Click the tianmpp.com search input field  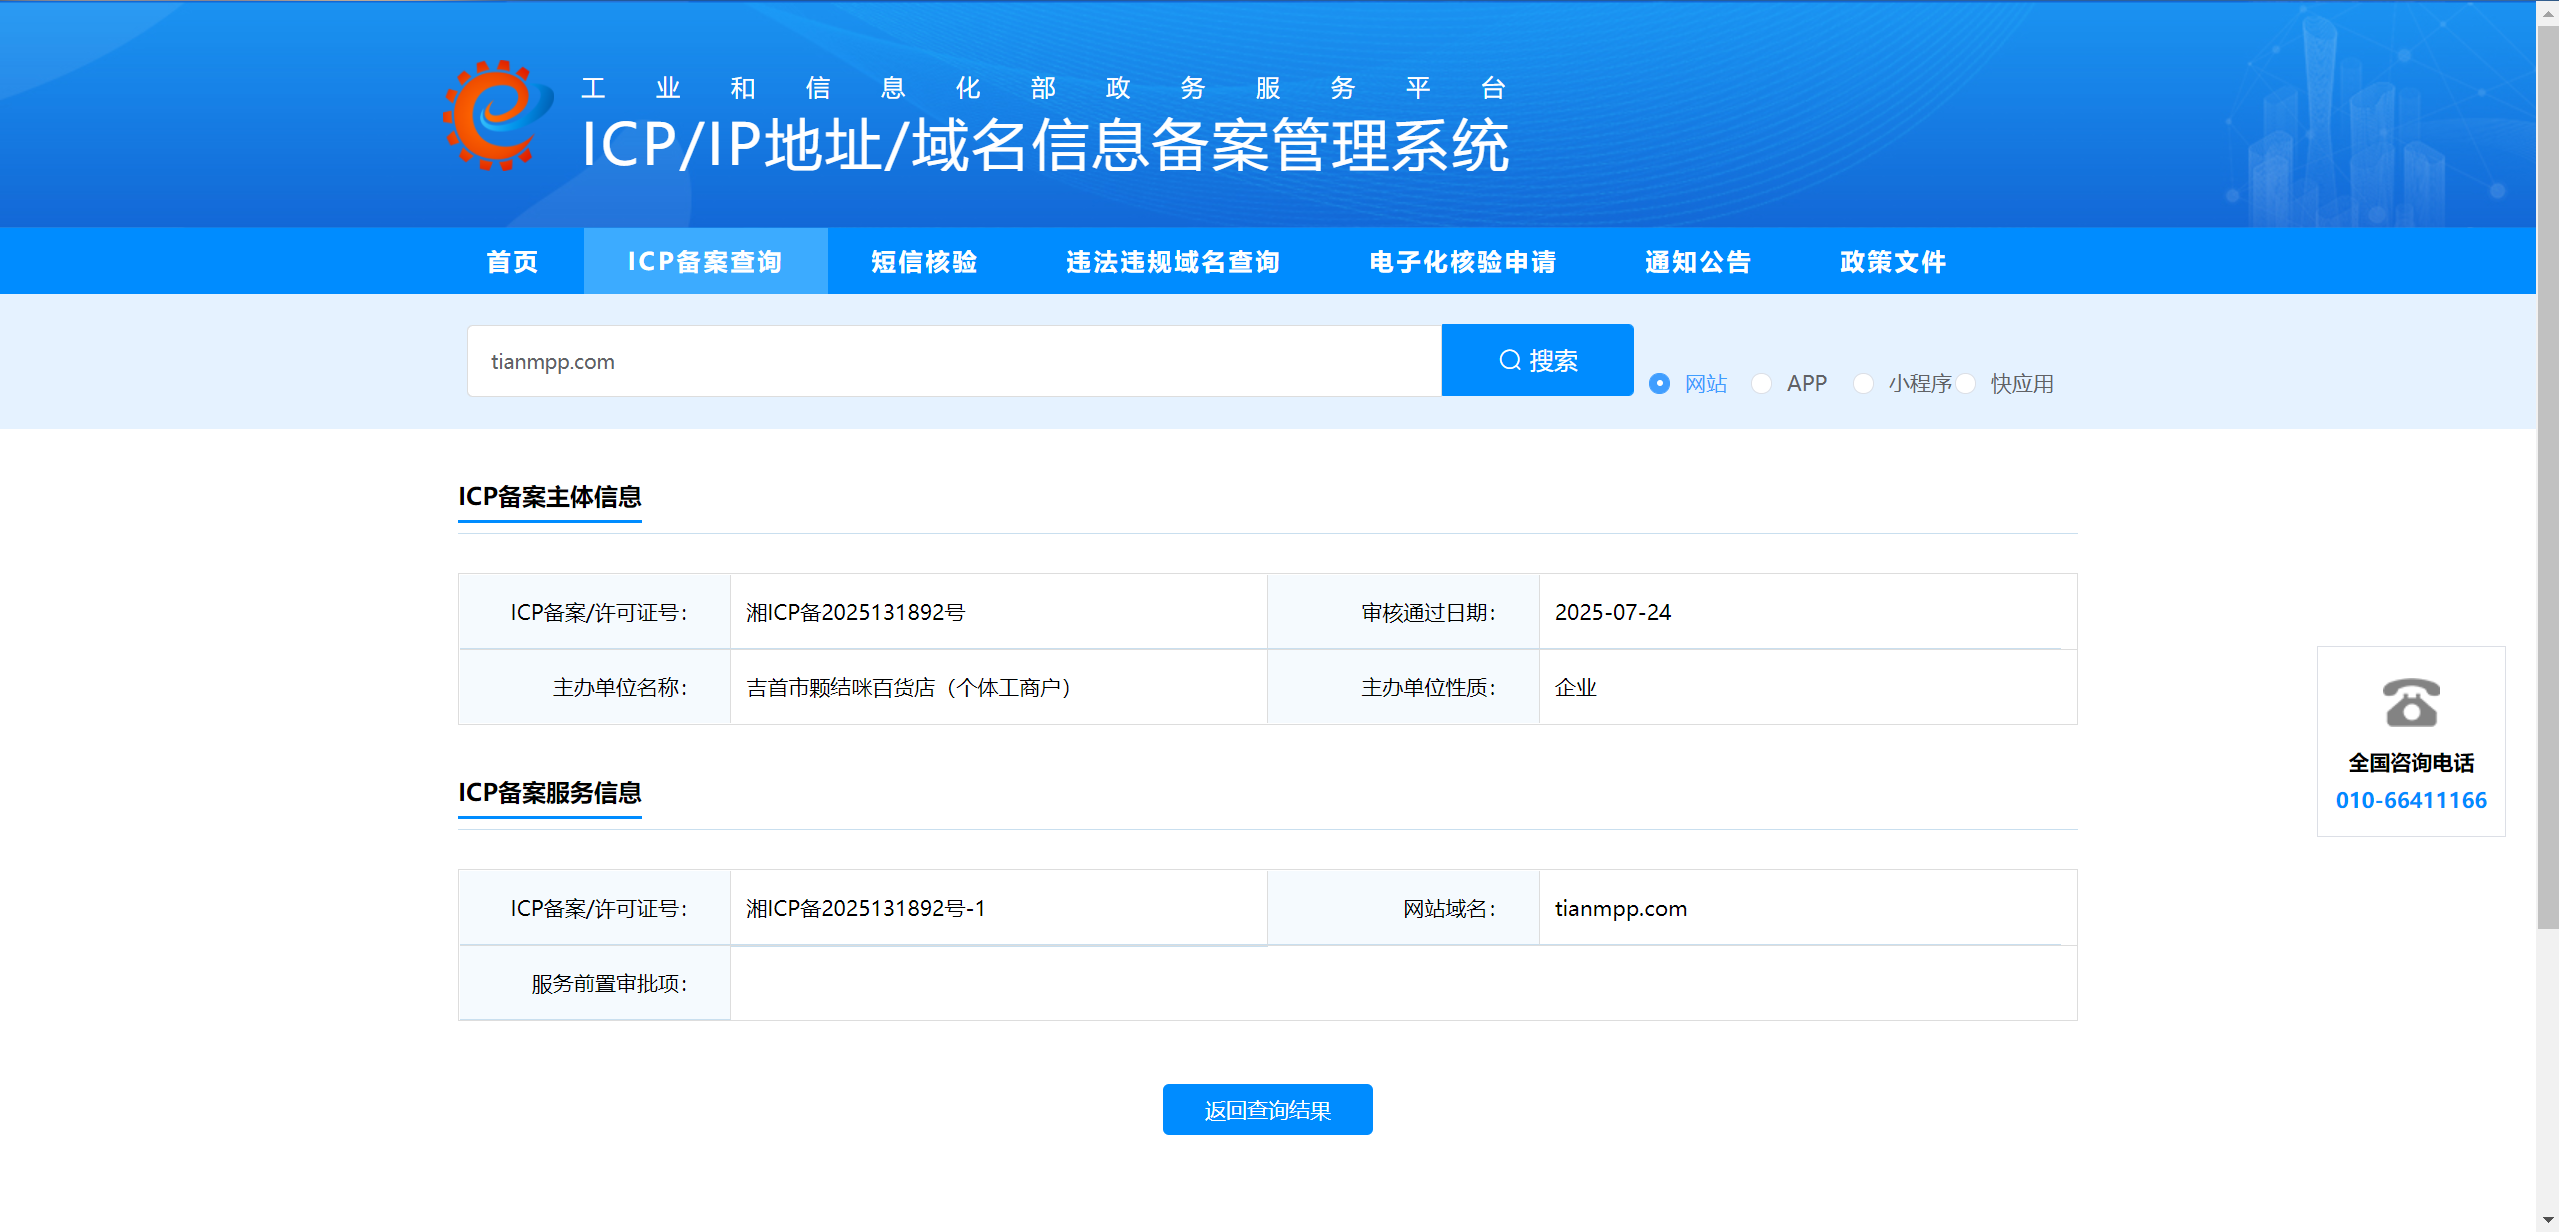[953, 361]
